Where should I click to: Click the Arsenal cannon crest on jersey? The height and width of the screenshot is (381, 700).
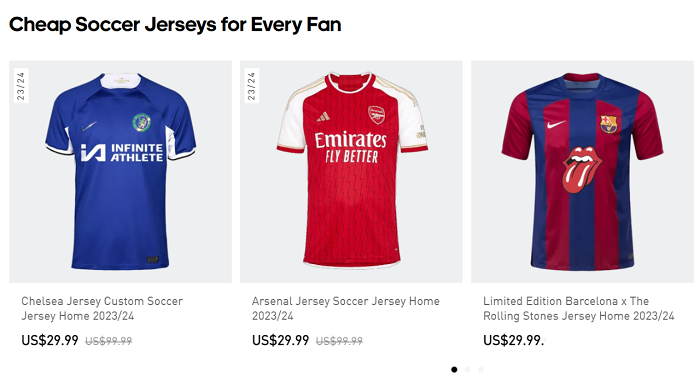[376, 115]
